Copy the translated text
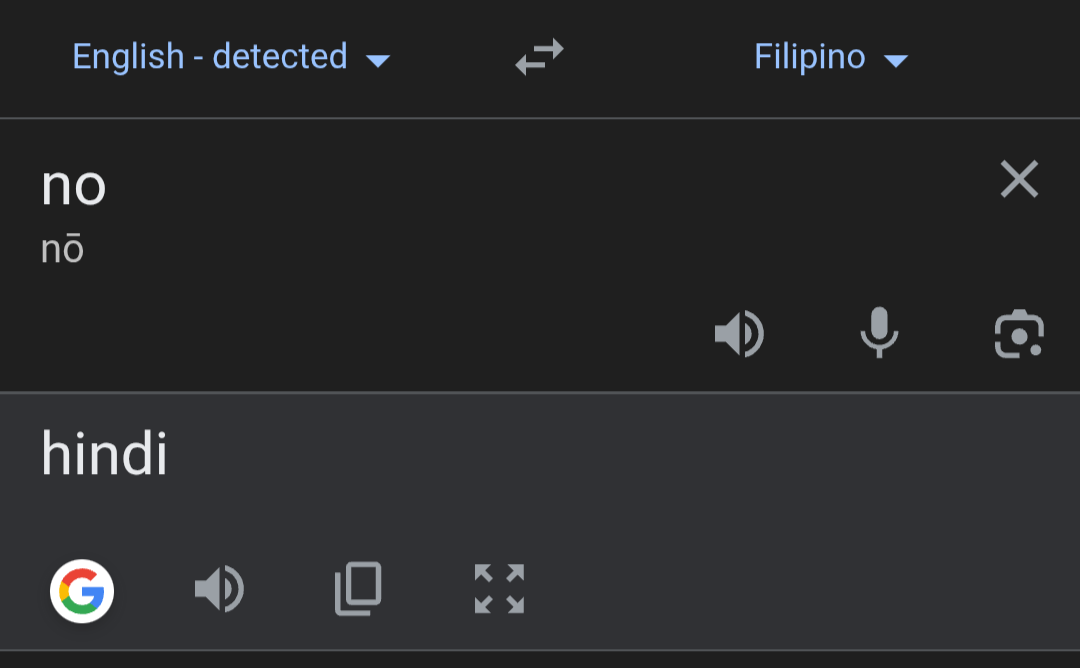 (x=358, y=589)
